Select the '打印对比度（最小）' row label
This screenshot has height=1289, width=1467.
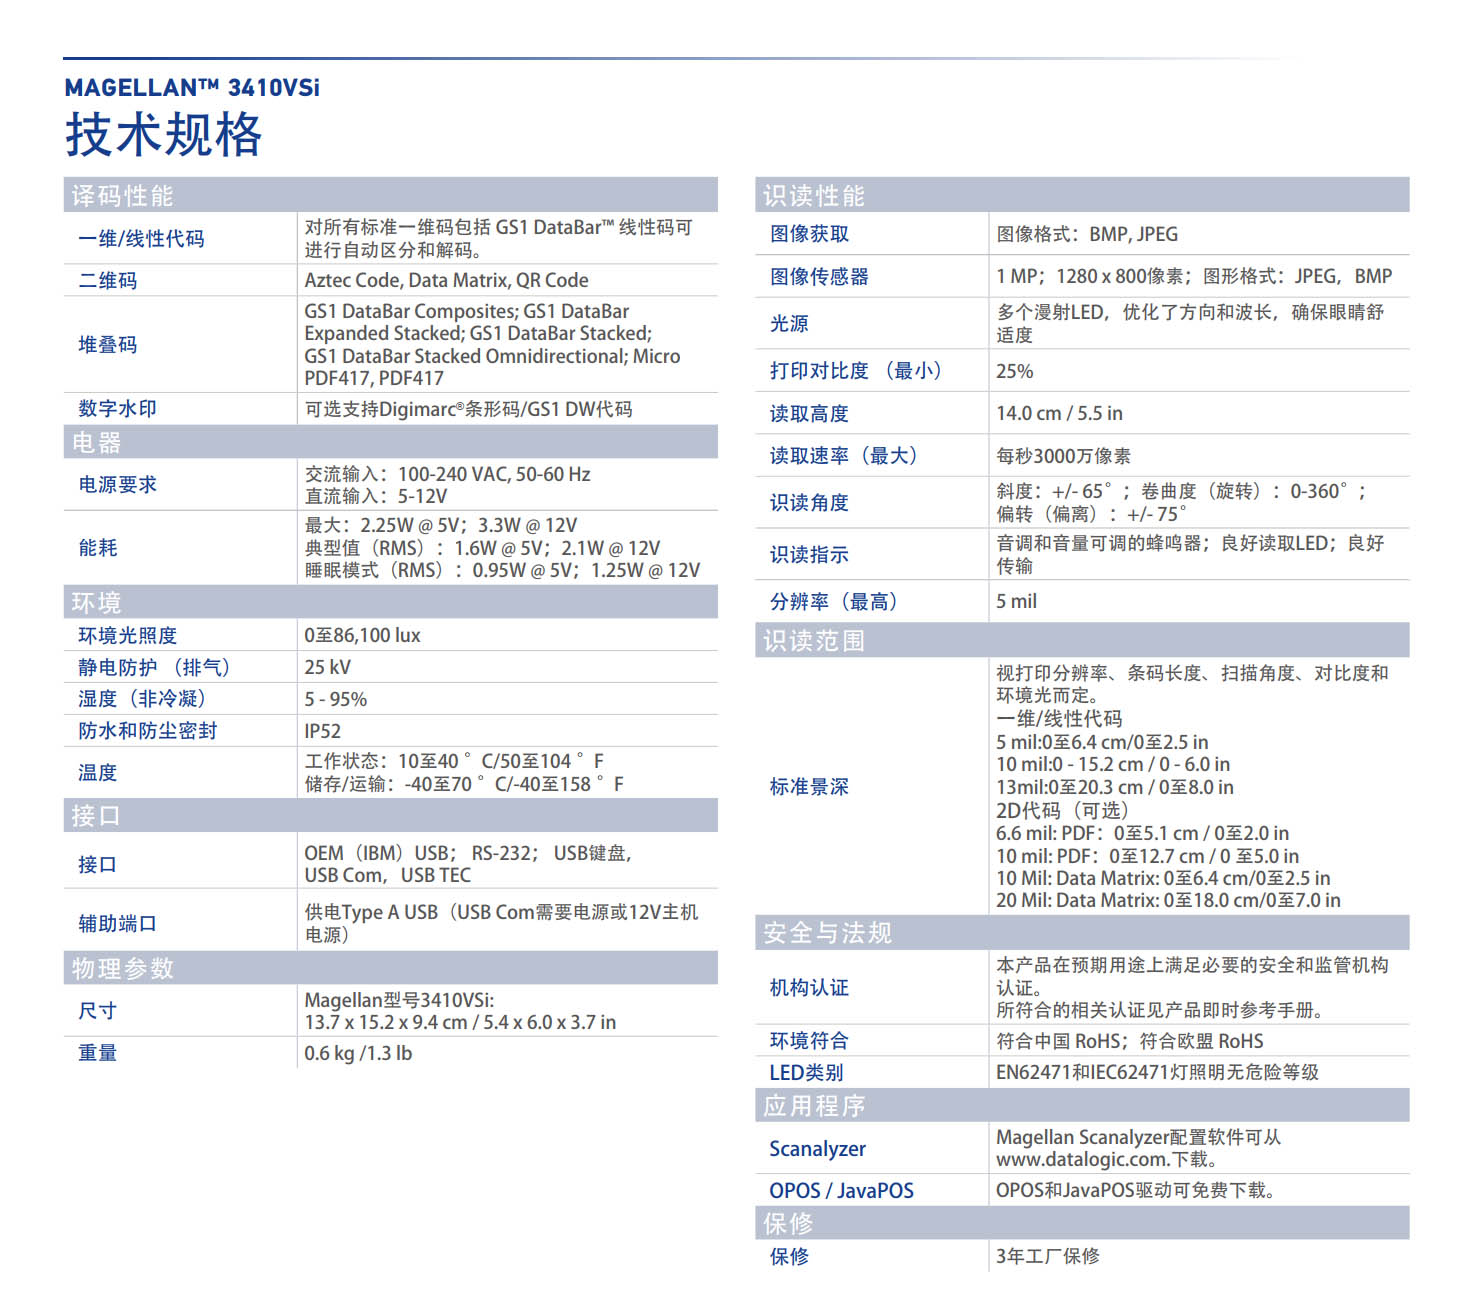click(856, 371)
